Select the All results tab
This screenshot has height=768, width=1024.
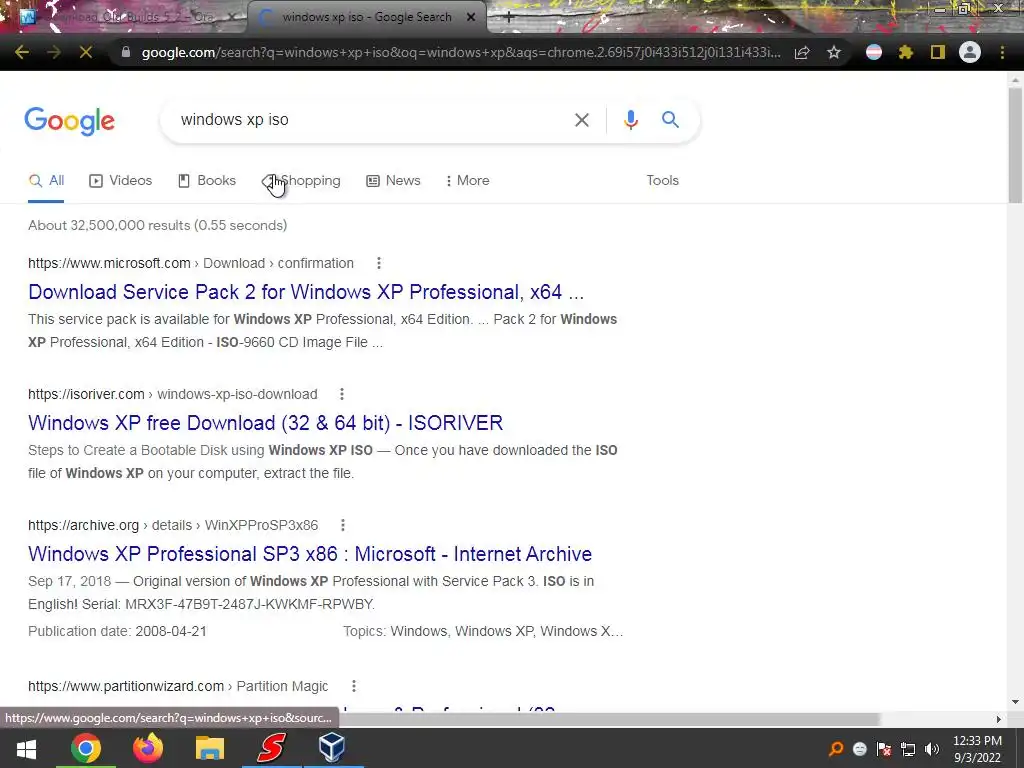point(46,181)
